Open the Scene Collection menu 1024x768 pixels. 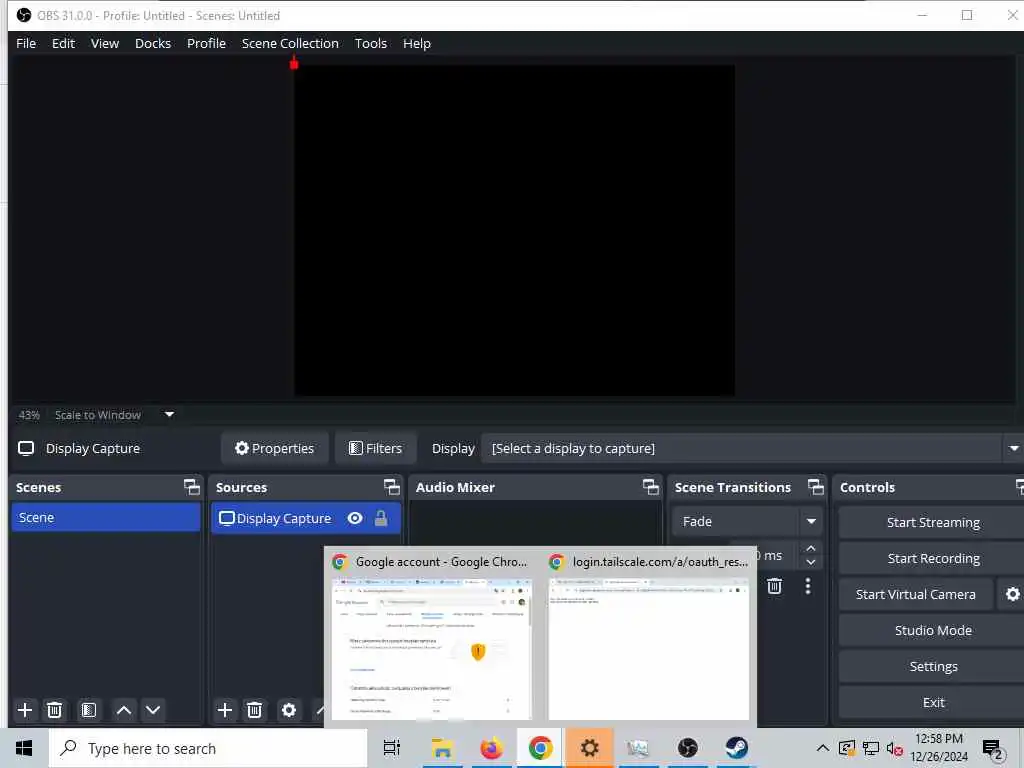point(290,43)
